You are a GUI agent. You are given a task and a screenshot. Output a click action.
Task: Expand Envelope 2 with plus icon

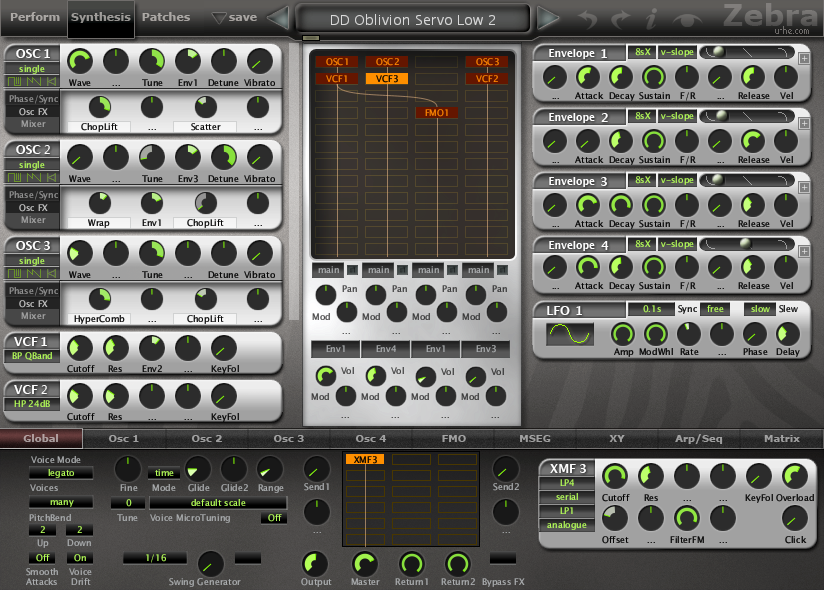[x=804, y=123]
